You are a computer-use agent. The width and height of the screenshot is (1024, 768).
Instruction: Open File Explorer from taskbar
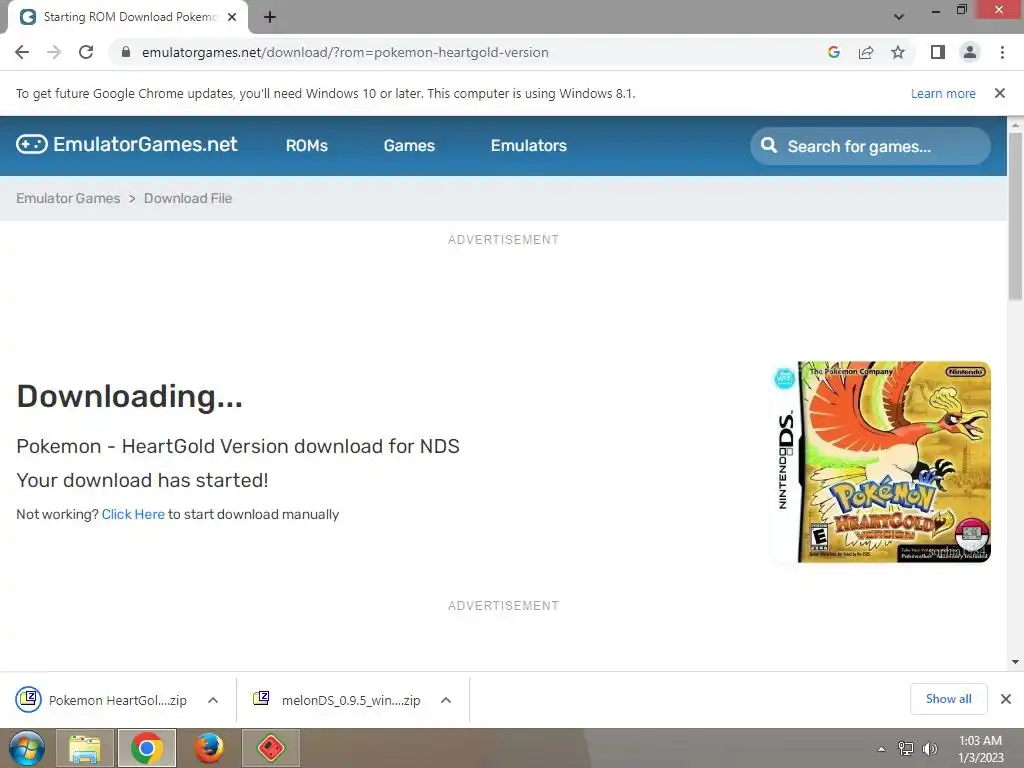click(x=85, y=748)
